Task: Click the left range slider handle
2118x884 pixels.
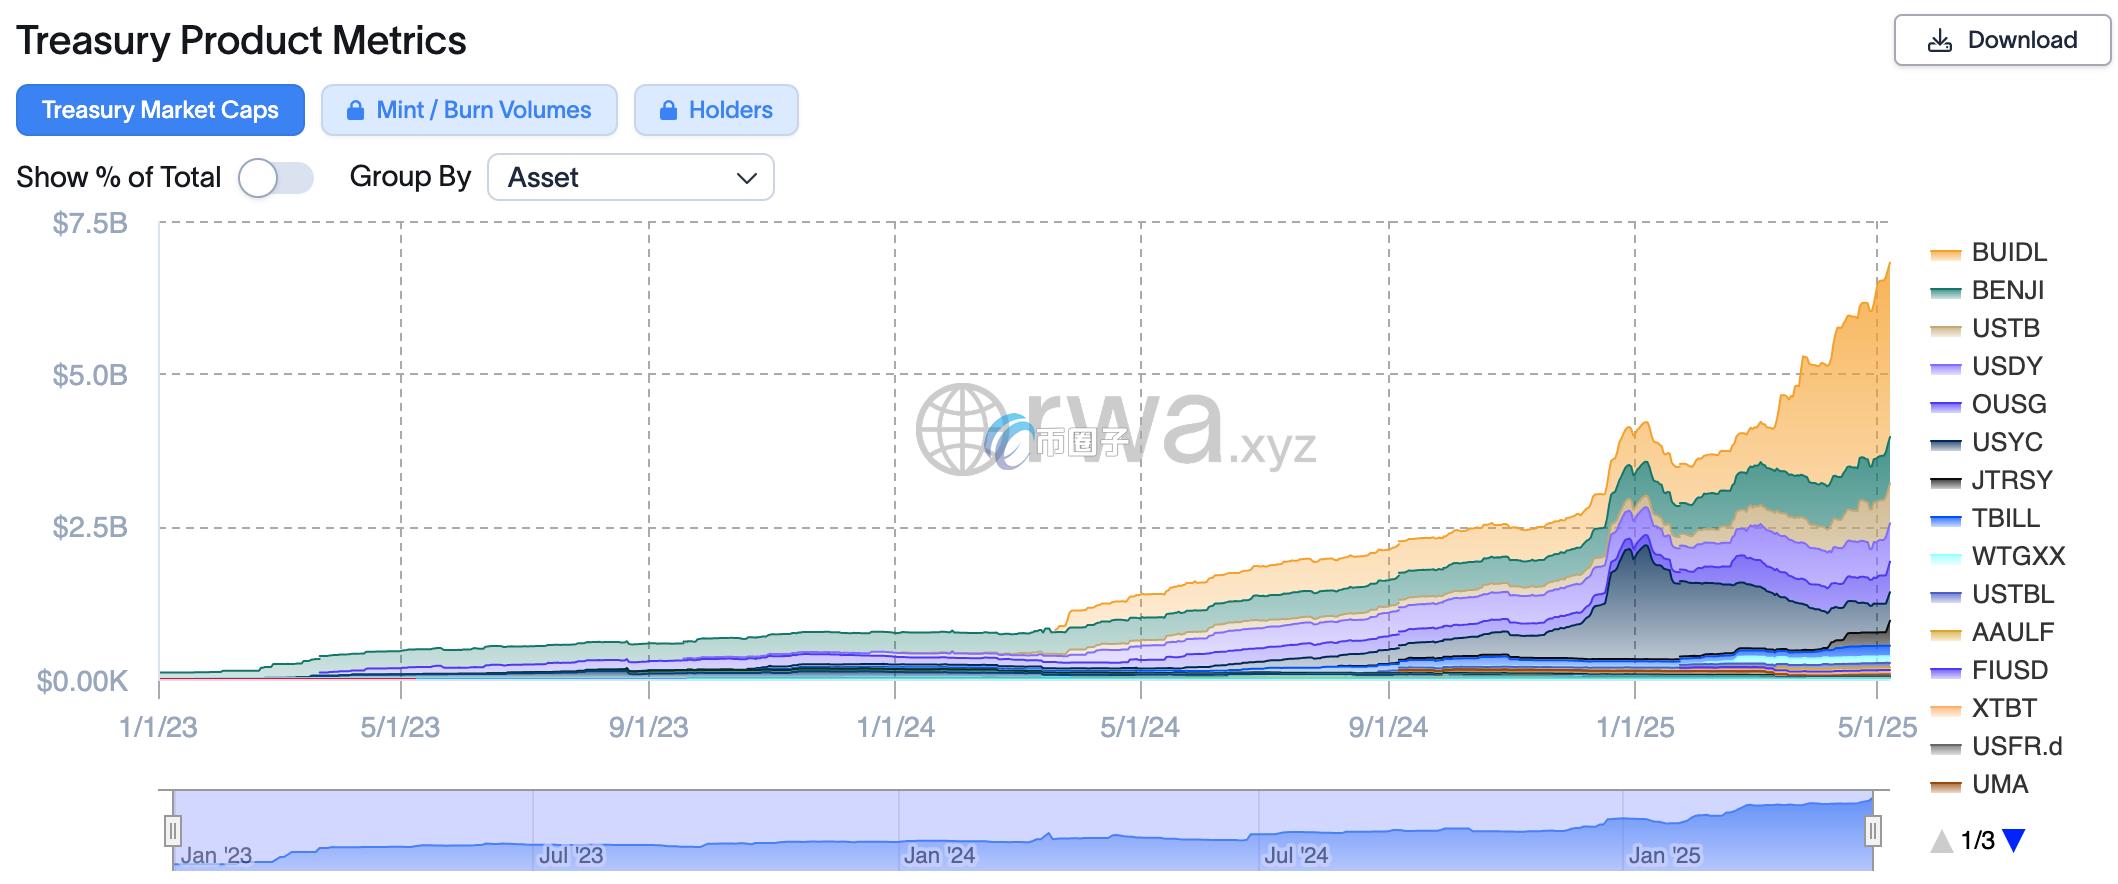Action: coord(173,831)
